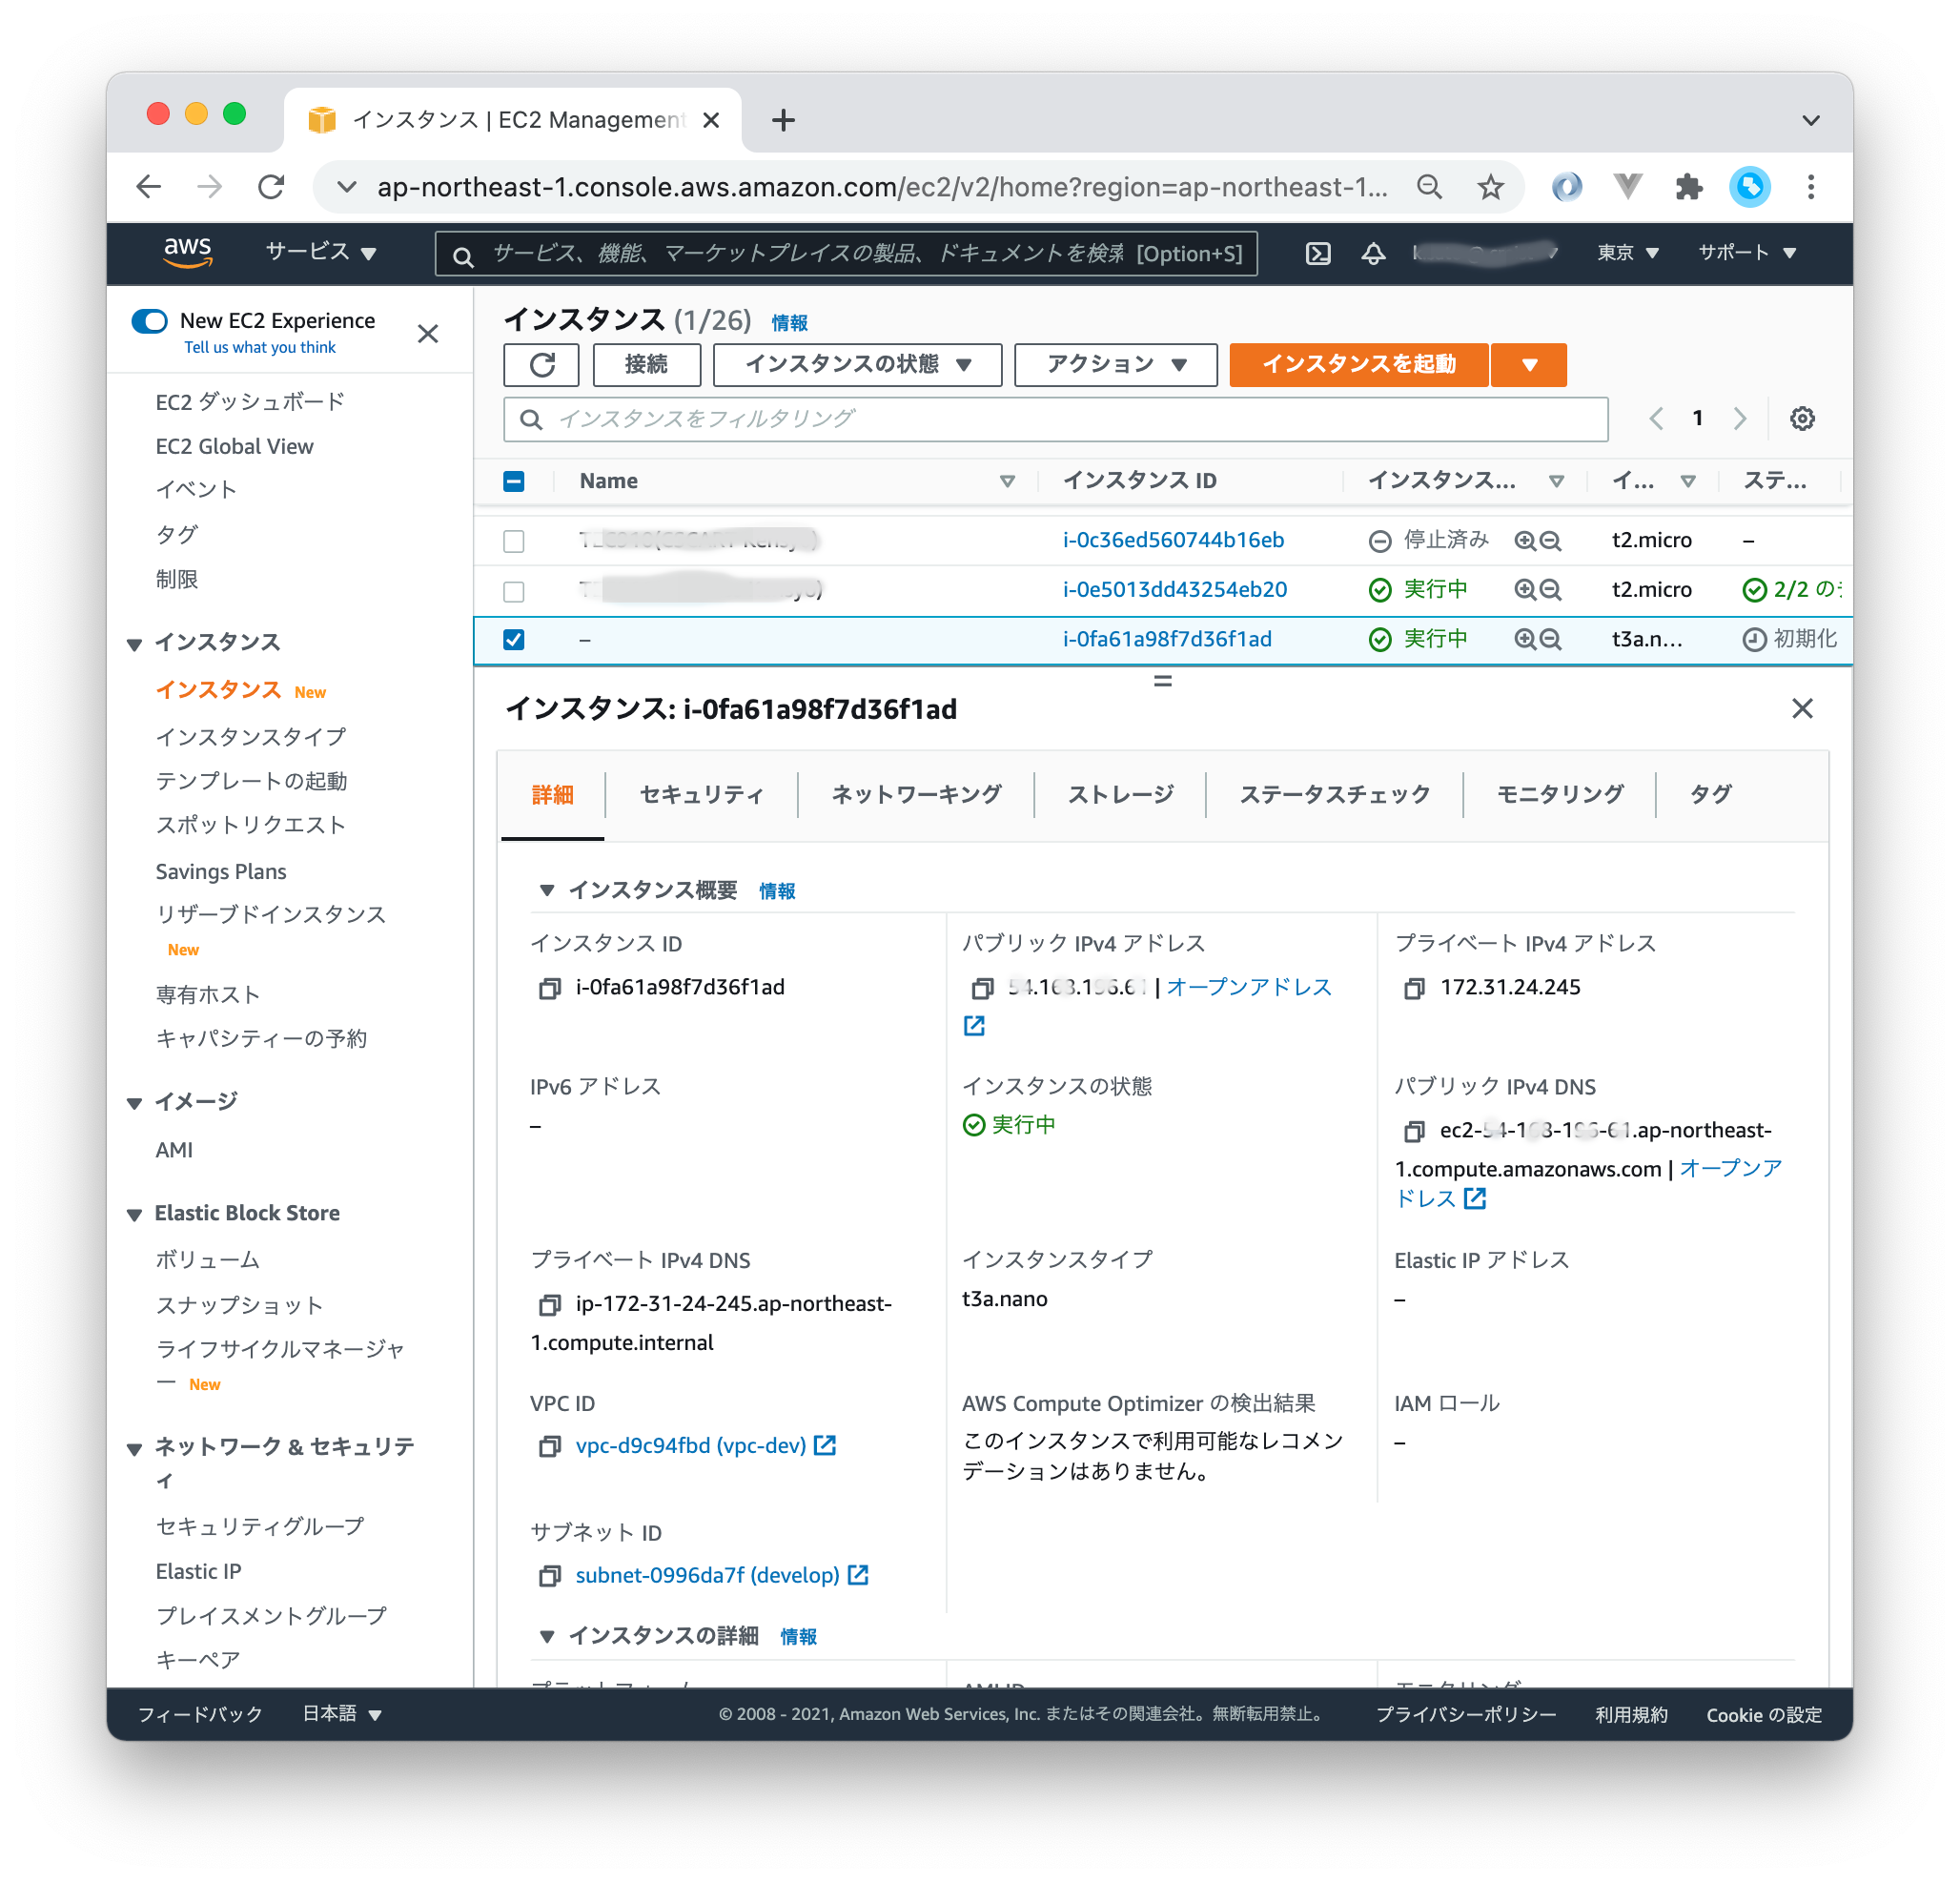
Task: Check the box for instance i-0c36ed560744b16eb
Action: pyautogui.click(x=514, y=541)
